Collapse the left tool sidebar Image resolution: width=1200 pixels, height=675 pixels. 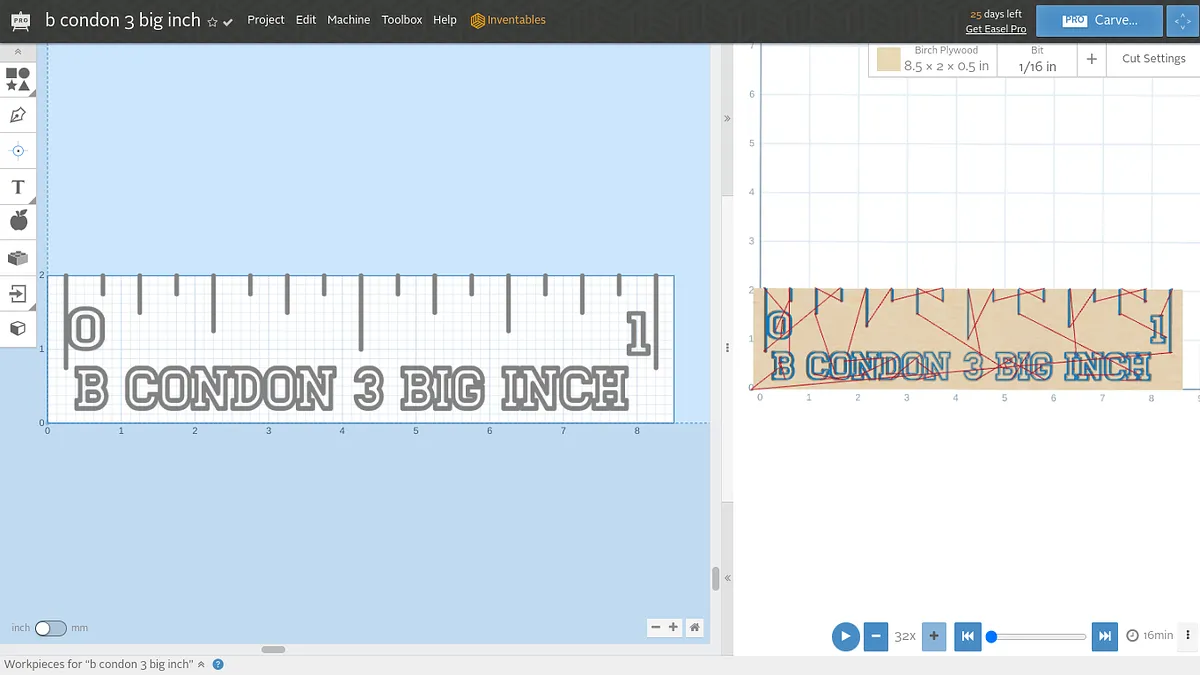[18, 51]
